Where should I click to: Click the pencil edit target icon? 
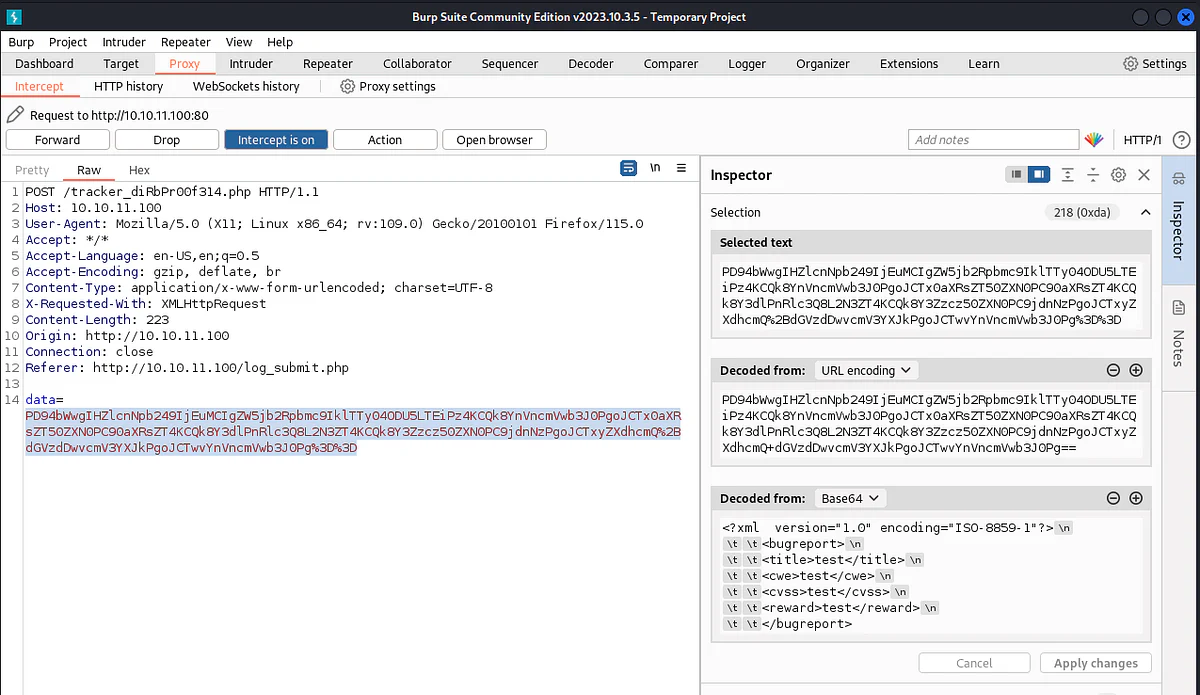click(x=15, y=115)
